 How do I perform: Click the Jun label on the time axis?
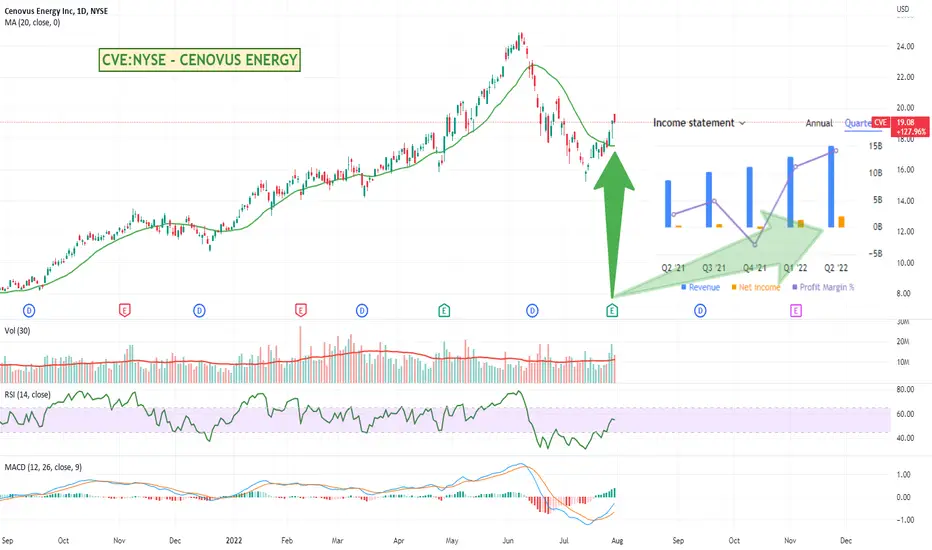508,540
